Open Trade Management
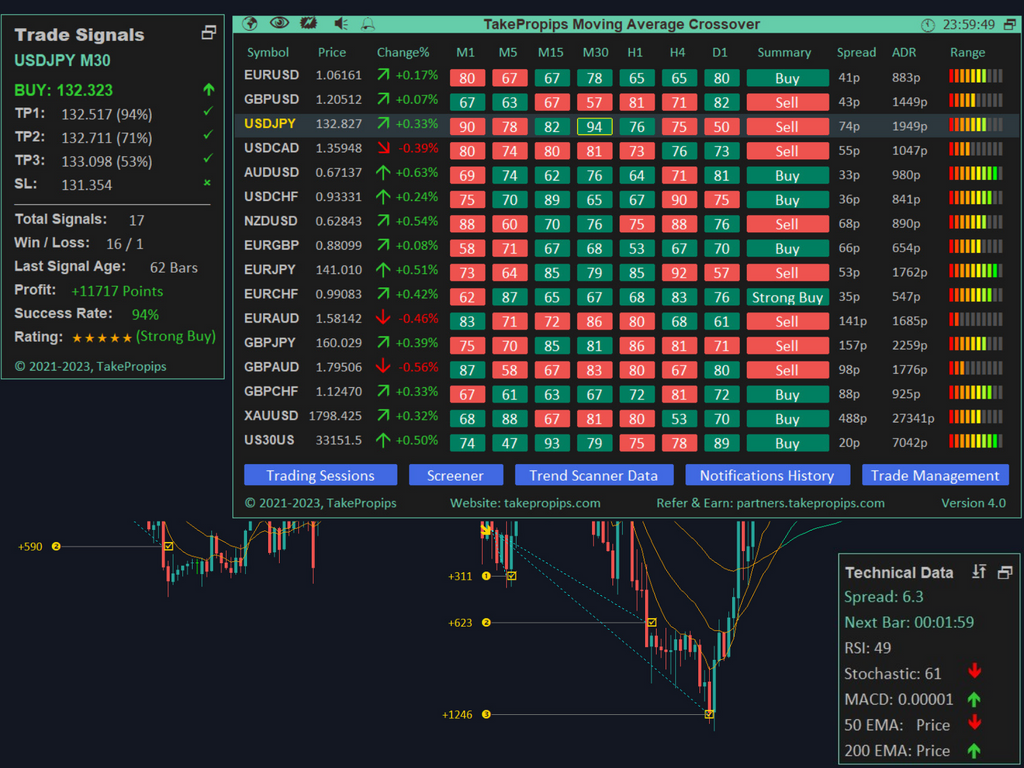This screenshot has width=1024, height=768. 935,475
